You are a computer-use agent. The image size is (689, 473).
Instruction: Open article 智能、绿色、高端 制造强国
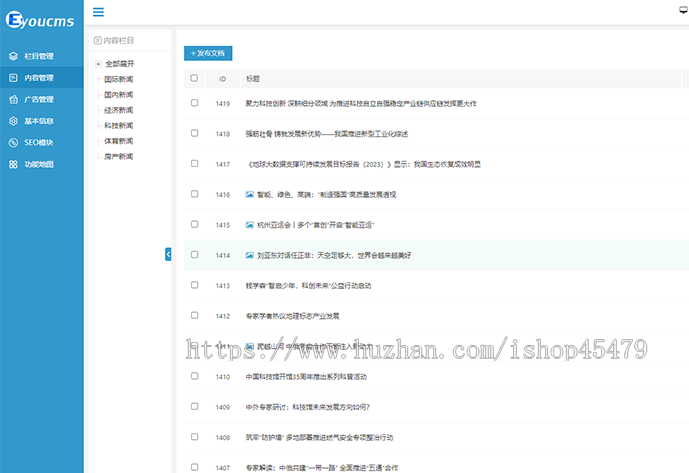[326, 194]
